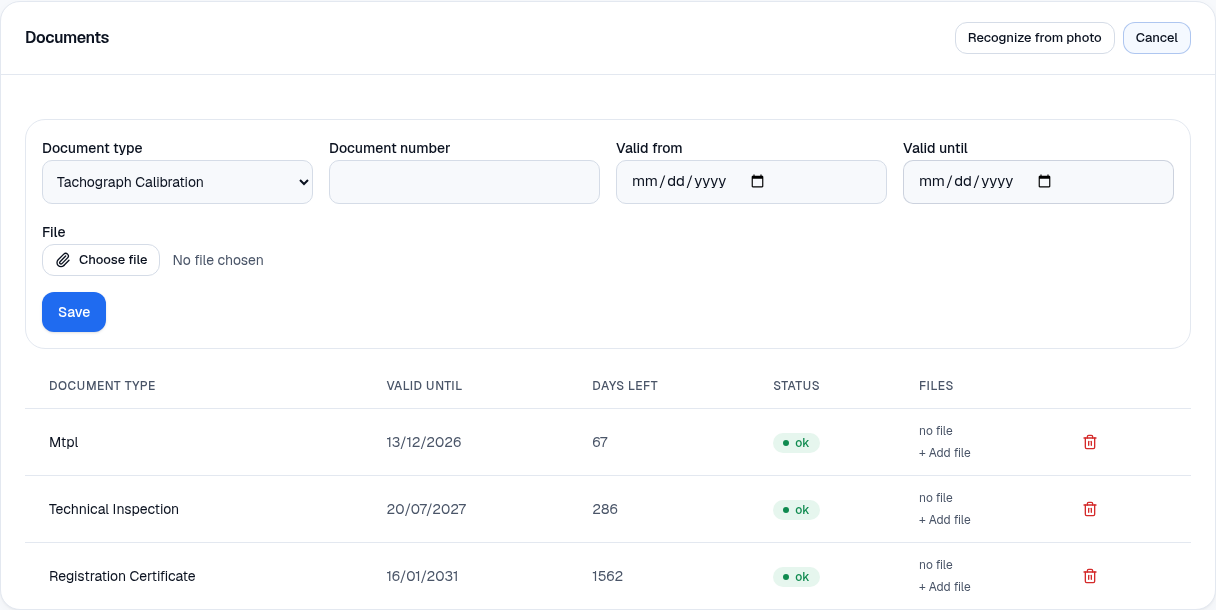Open calendar picker for Valid until
Viewport: 1216px width, 610px height.
1044,182
